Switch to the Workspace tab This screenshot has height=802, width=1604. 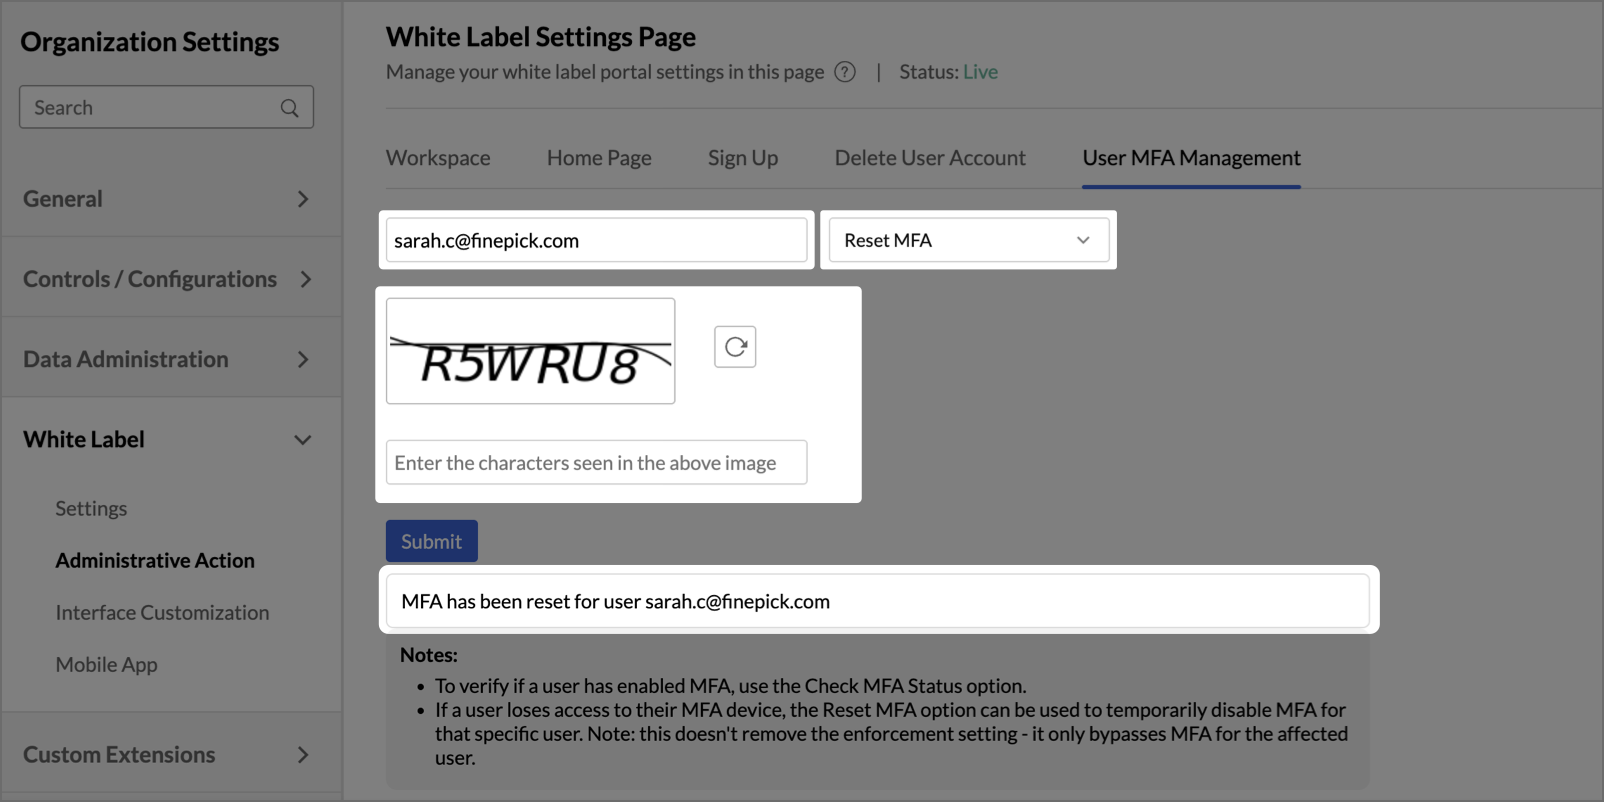click(438, 158)
